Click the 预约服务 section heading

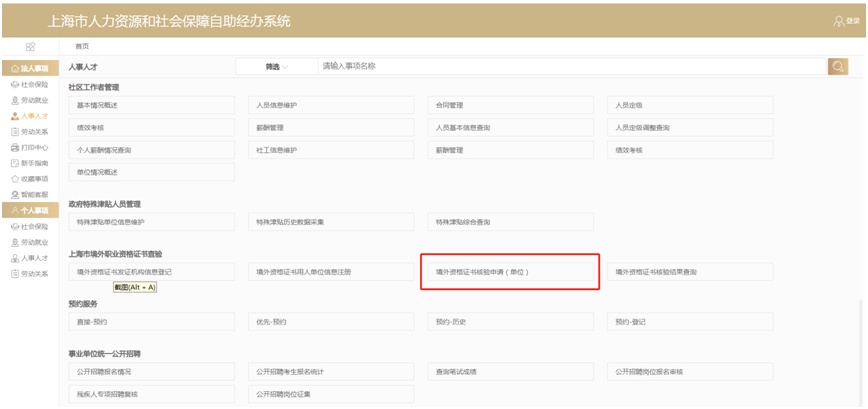tap(82, 304)
